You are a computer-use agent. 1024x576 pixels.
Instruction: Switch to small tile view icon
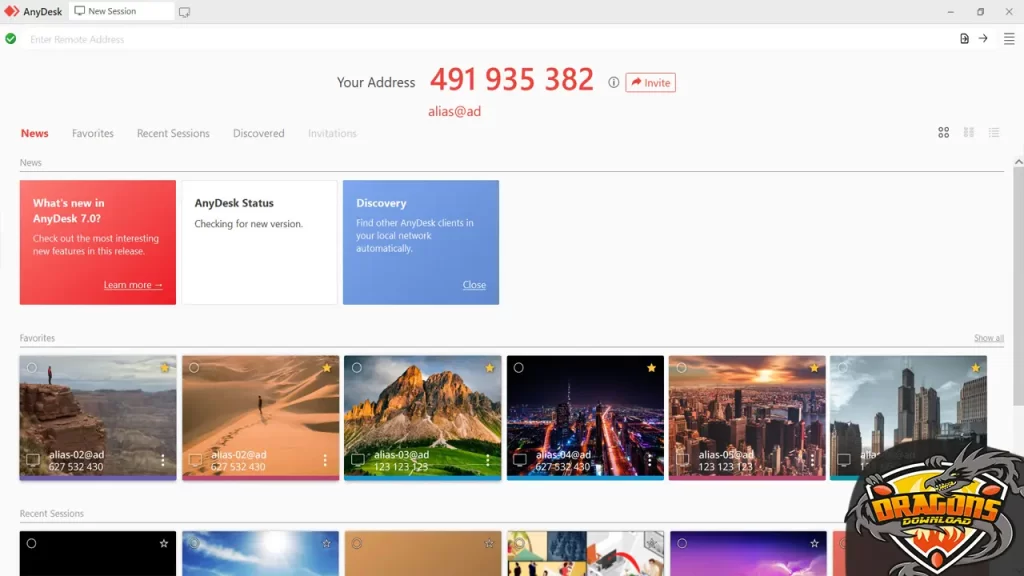pos(968,132)
